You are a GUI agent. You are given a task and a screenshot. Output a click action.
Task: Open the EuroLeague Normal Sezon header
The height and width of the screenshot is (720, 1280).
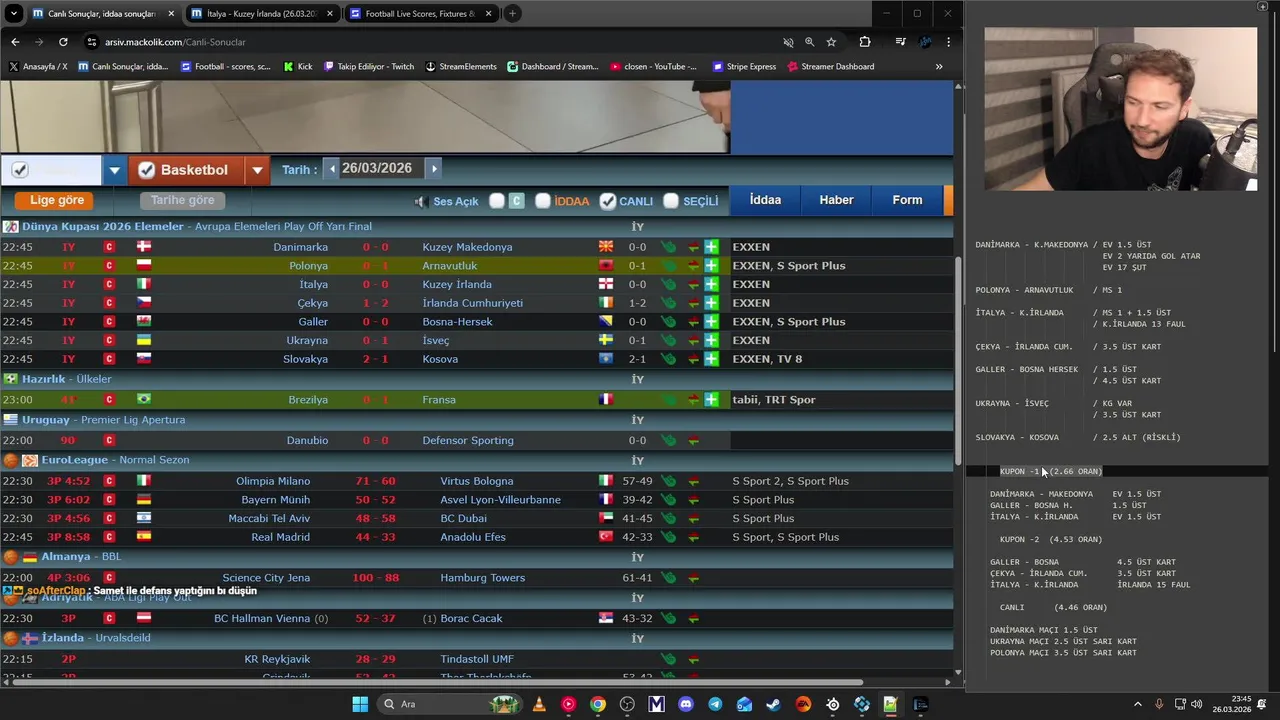[115, 460]
